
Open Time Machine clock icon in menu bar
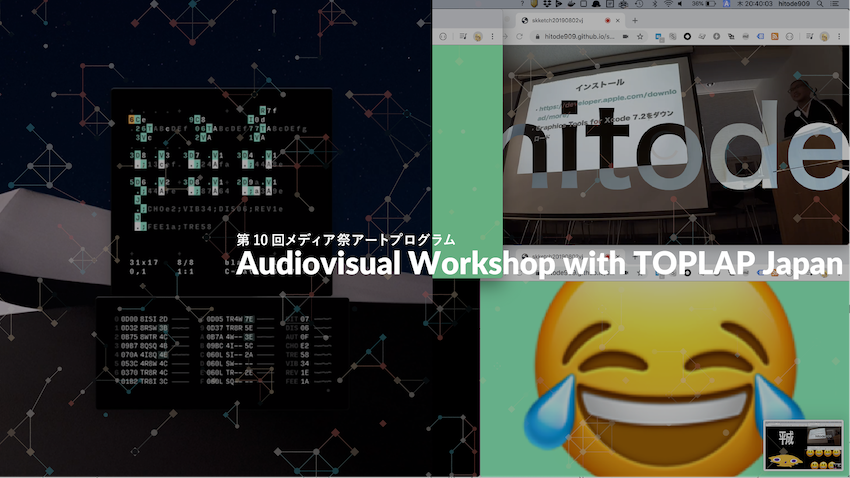click(x=639, y=4)
